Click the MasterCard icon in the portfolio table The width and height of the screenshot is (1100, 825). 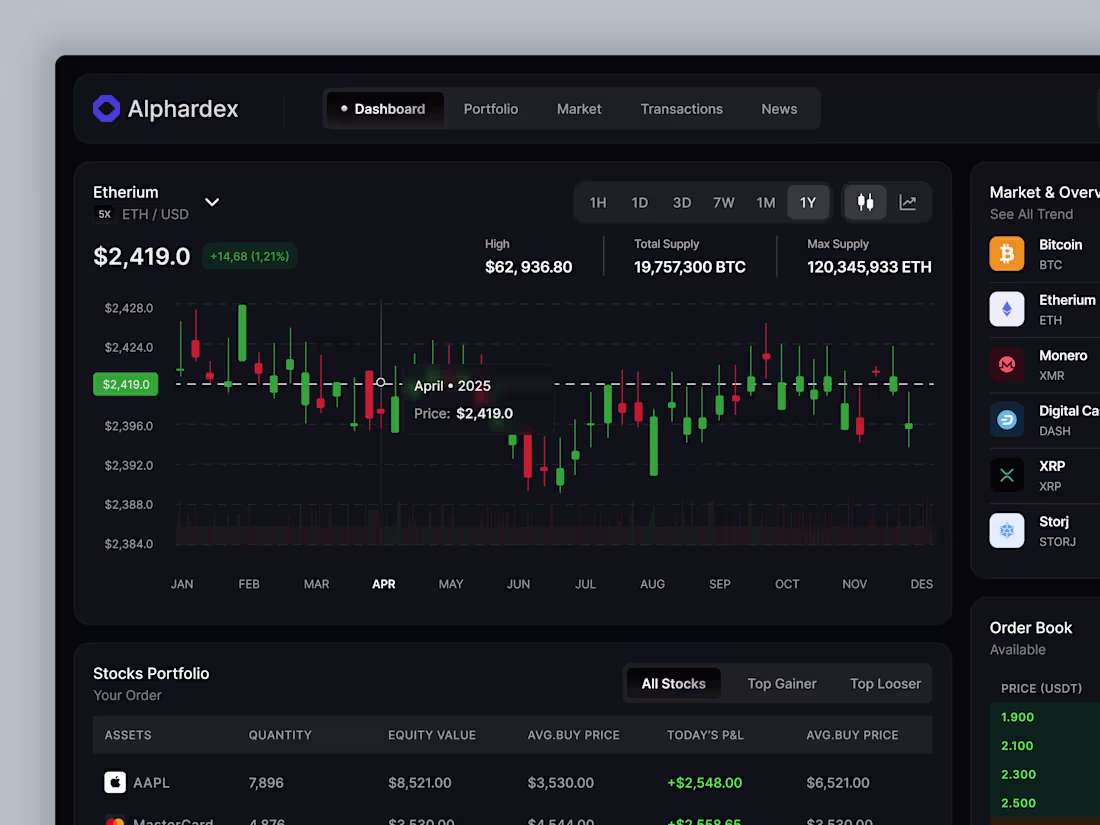[114, 820]
